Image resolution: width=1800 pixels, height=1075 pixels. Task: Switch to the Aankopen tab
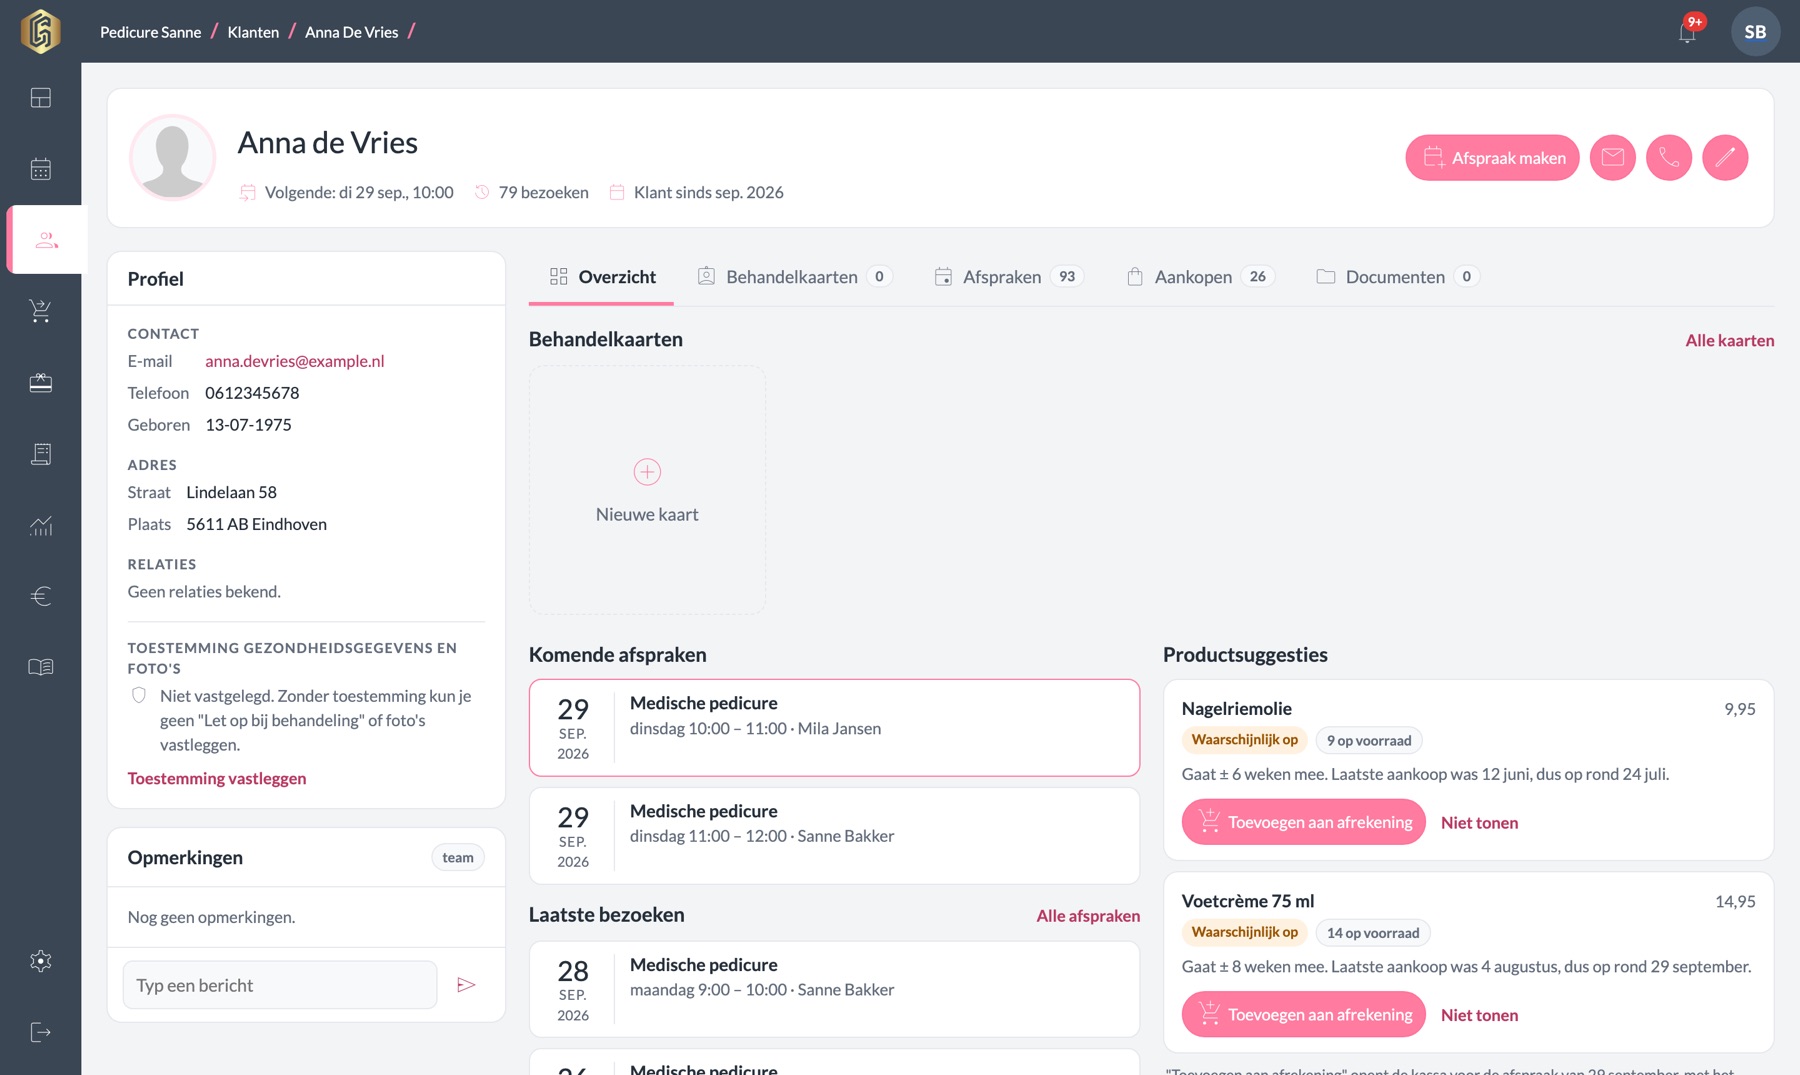pyautogui.click(x=1200, y=277)
